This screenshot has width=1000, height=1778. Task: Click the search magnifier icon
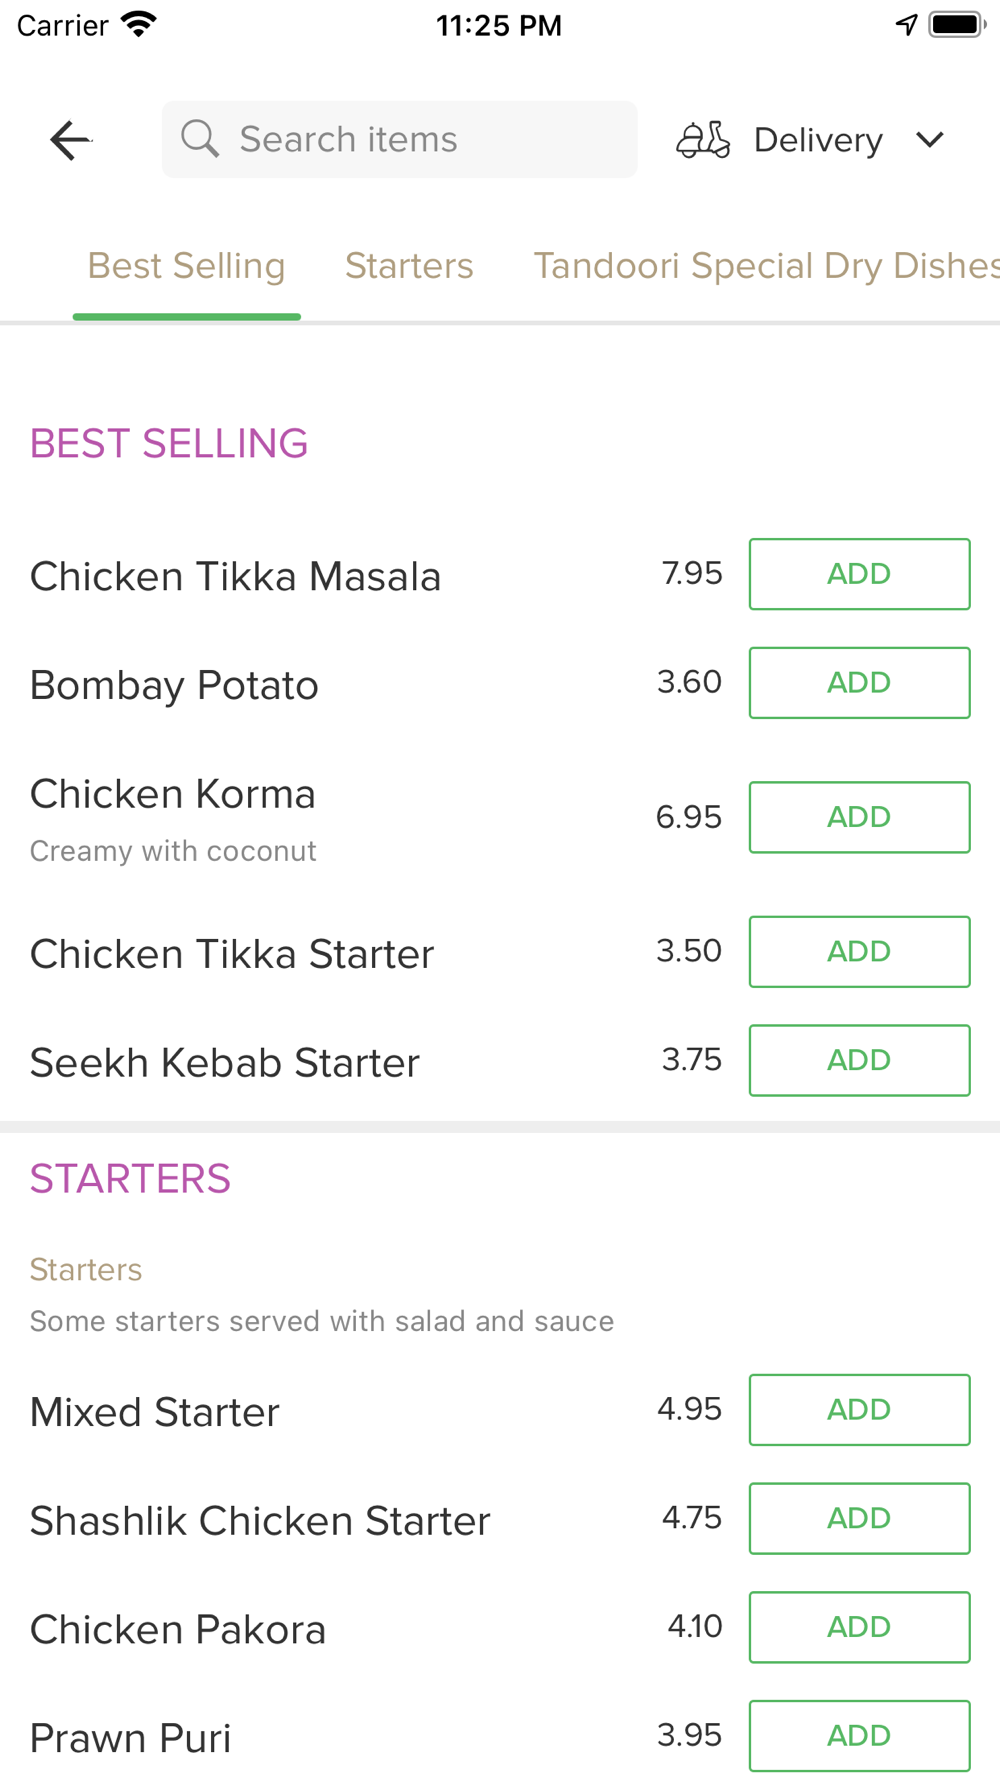(x=200, y=139)
